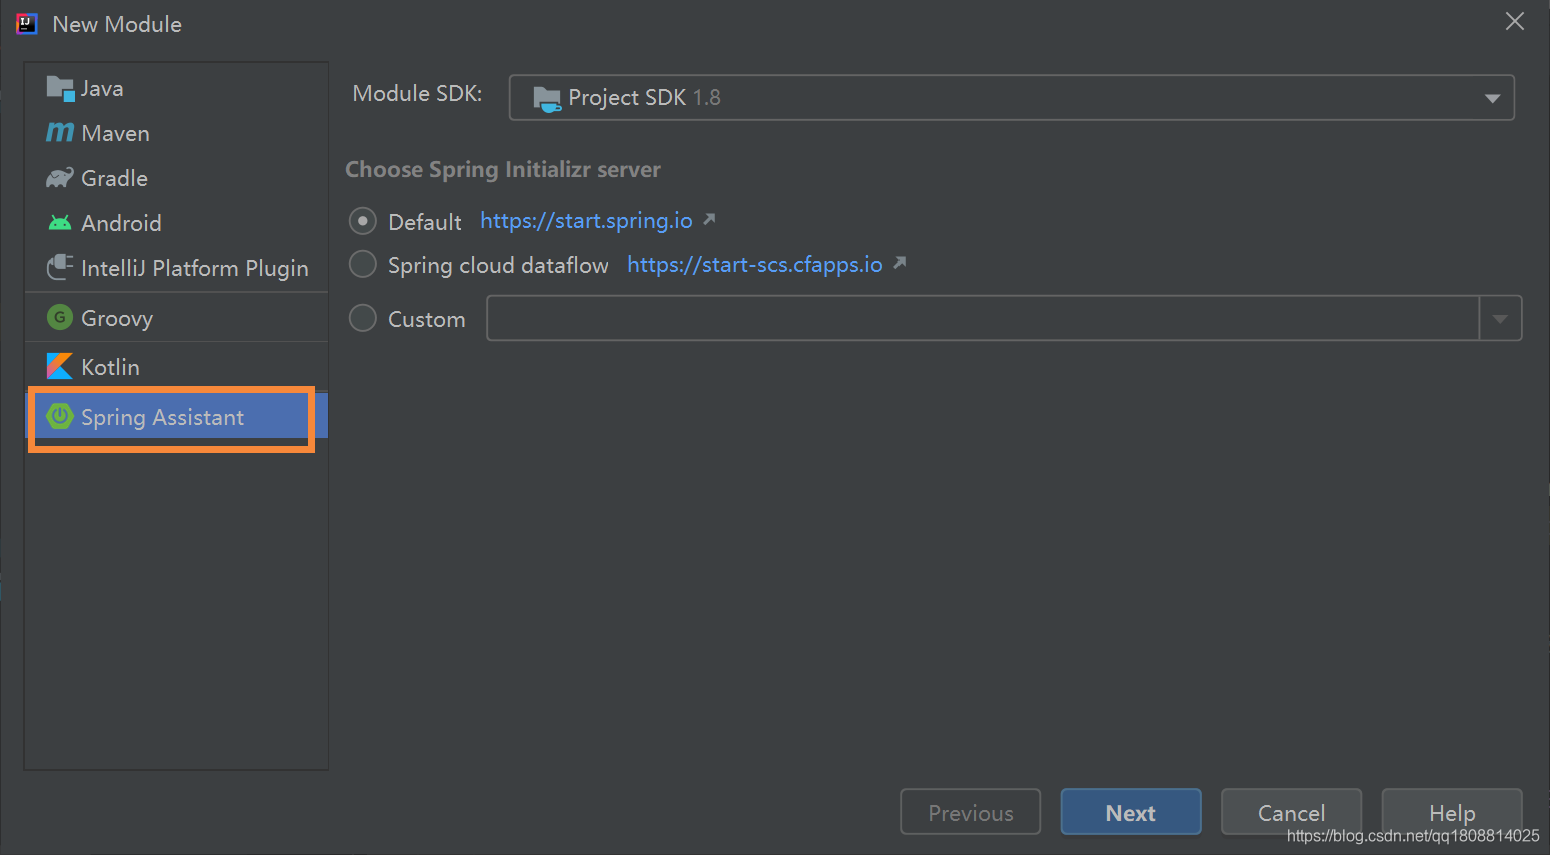Click in the Custom server URL field
Screen dimensions: 1550x855
click(x=980, y=318)
